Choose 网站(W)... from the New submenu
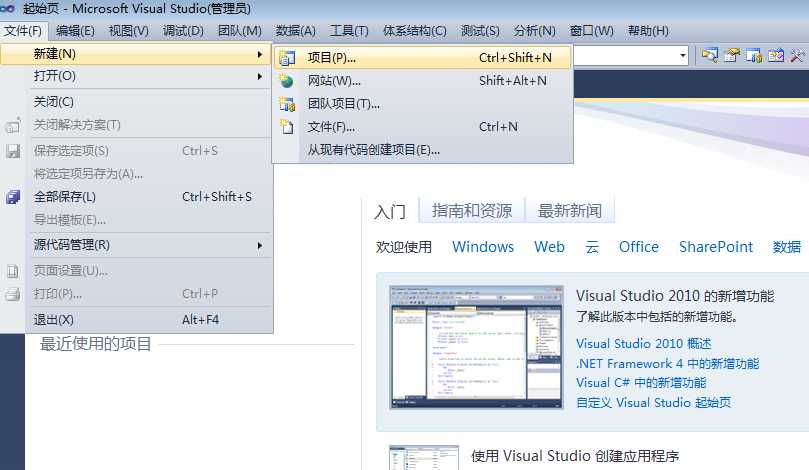The height and width of the screenshot is (470, 809). pyautogui.click(x=423, y=81)
